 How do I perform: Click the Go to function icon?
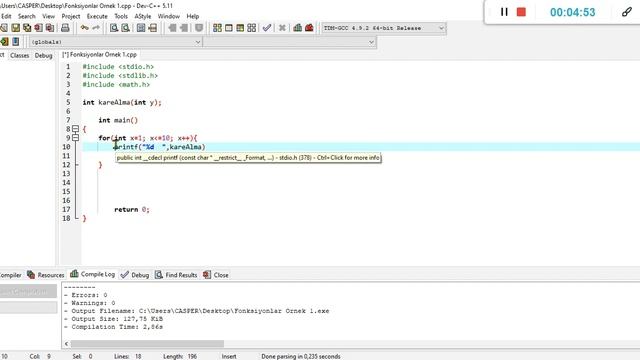coord(141,28)
